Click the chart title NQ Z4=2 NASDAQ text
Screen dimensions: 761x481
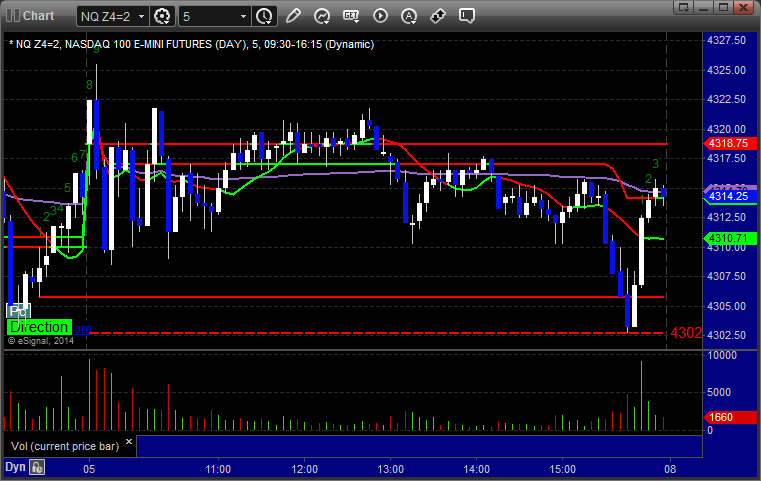pyautogui.click(x=192, y=44)
